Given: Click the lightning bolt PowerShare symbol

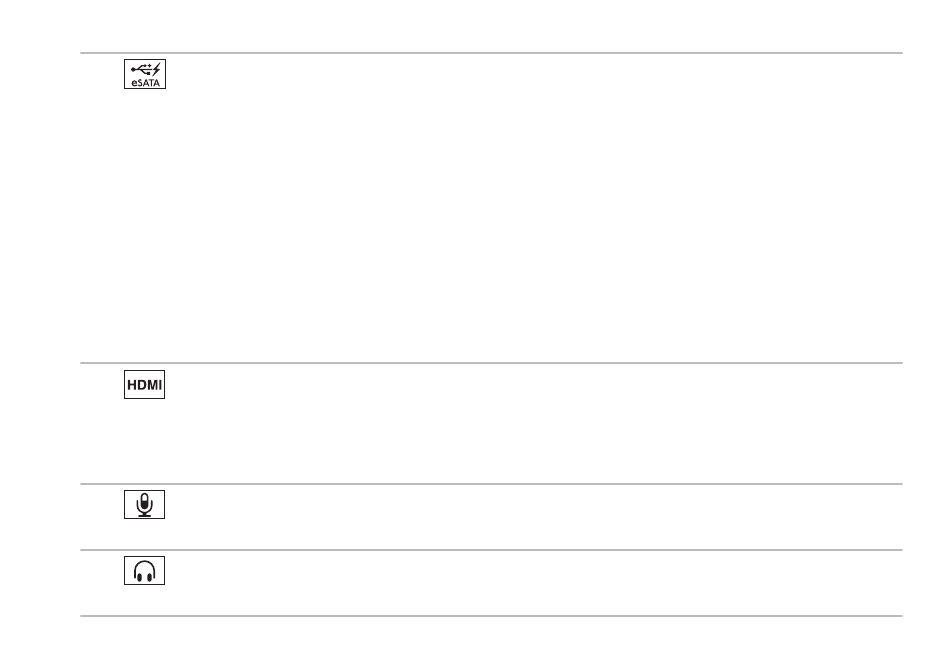Looking at the screenshot, I should click(156, 69).
